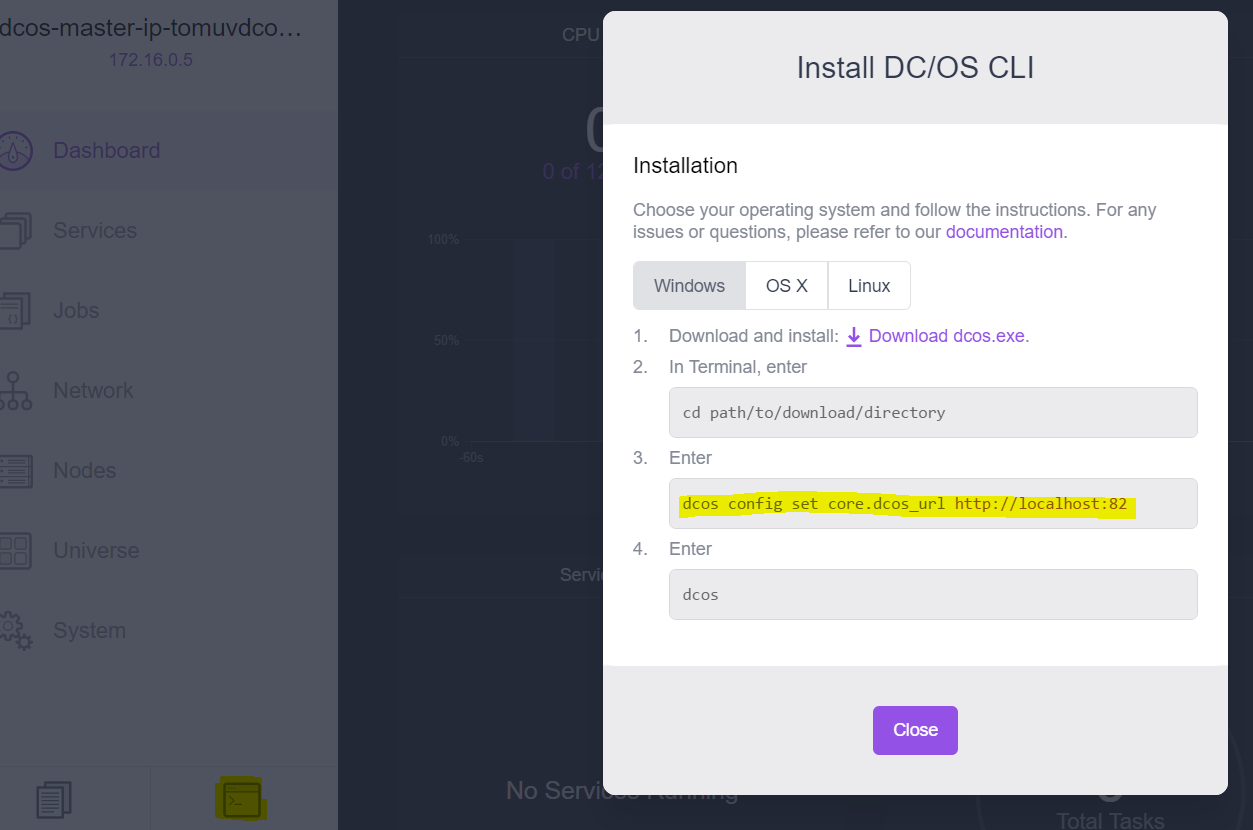
Task: Click the Jobs sidebar icon
Action: click(13, 311)
